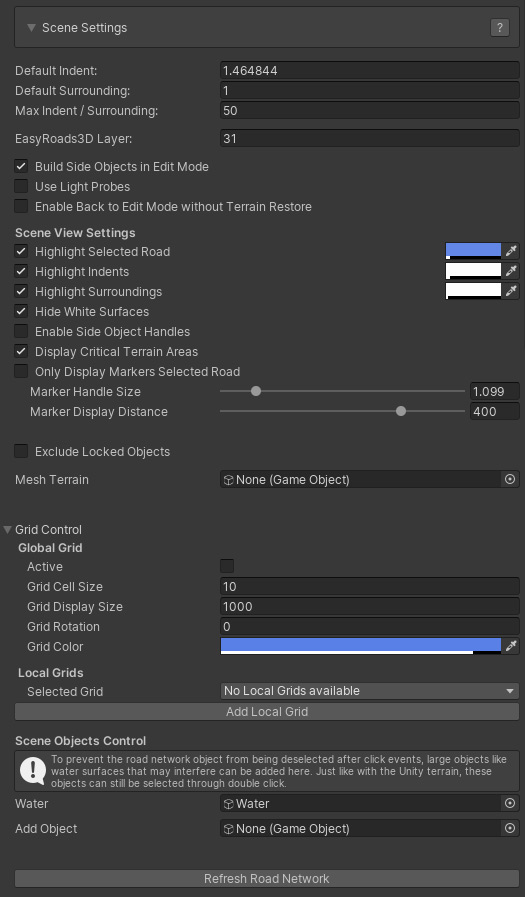Open object picker for Add Object field

point(510,828)
